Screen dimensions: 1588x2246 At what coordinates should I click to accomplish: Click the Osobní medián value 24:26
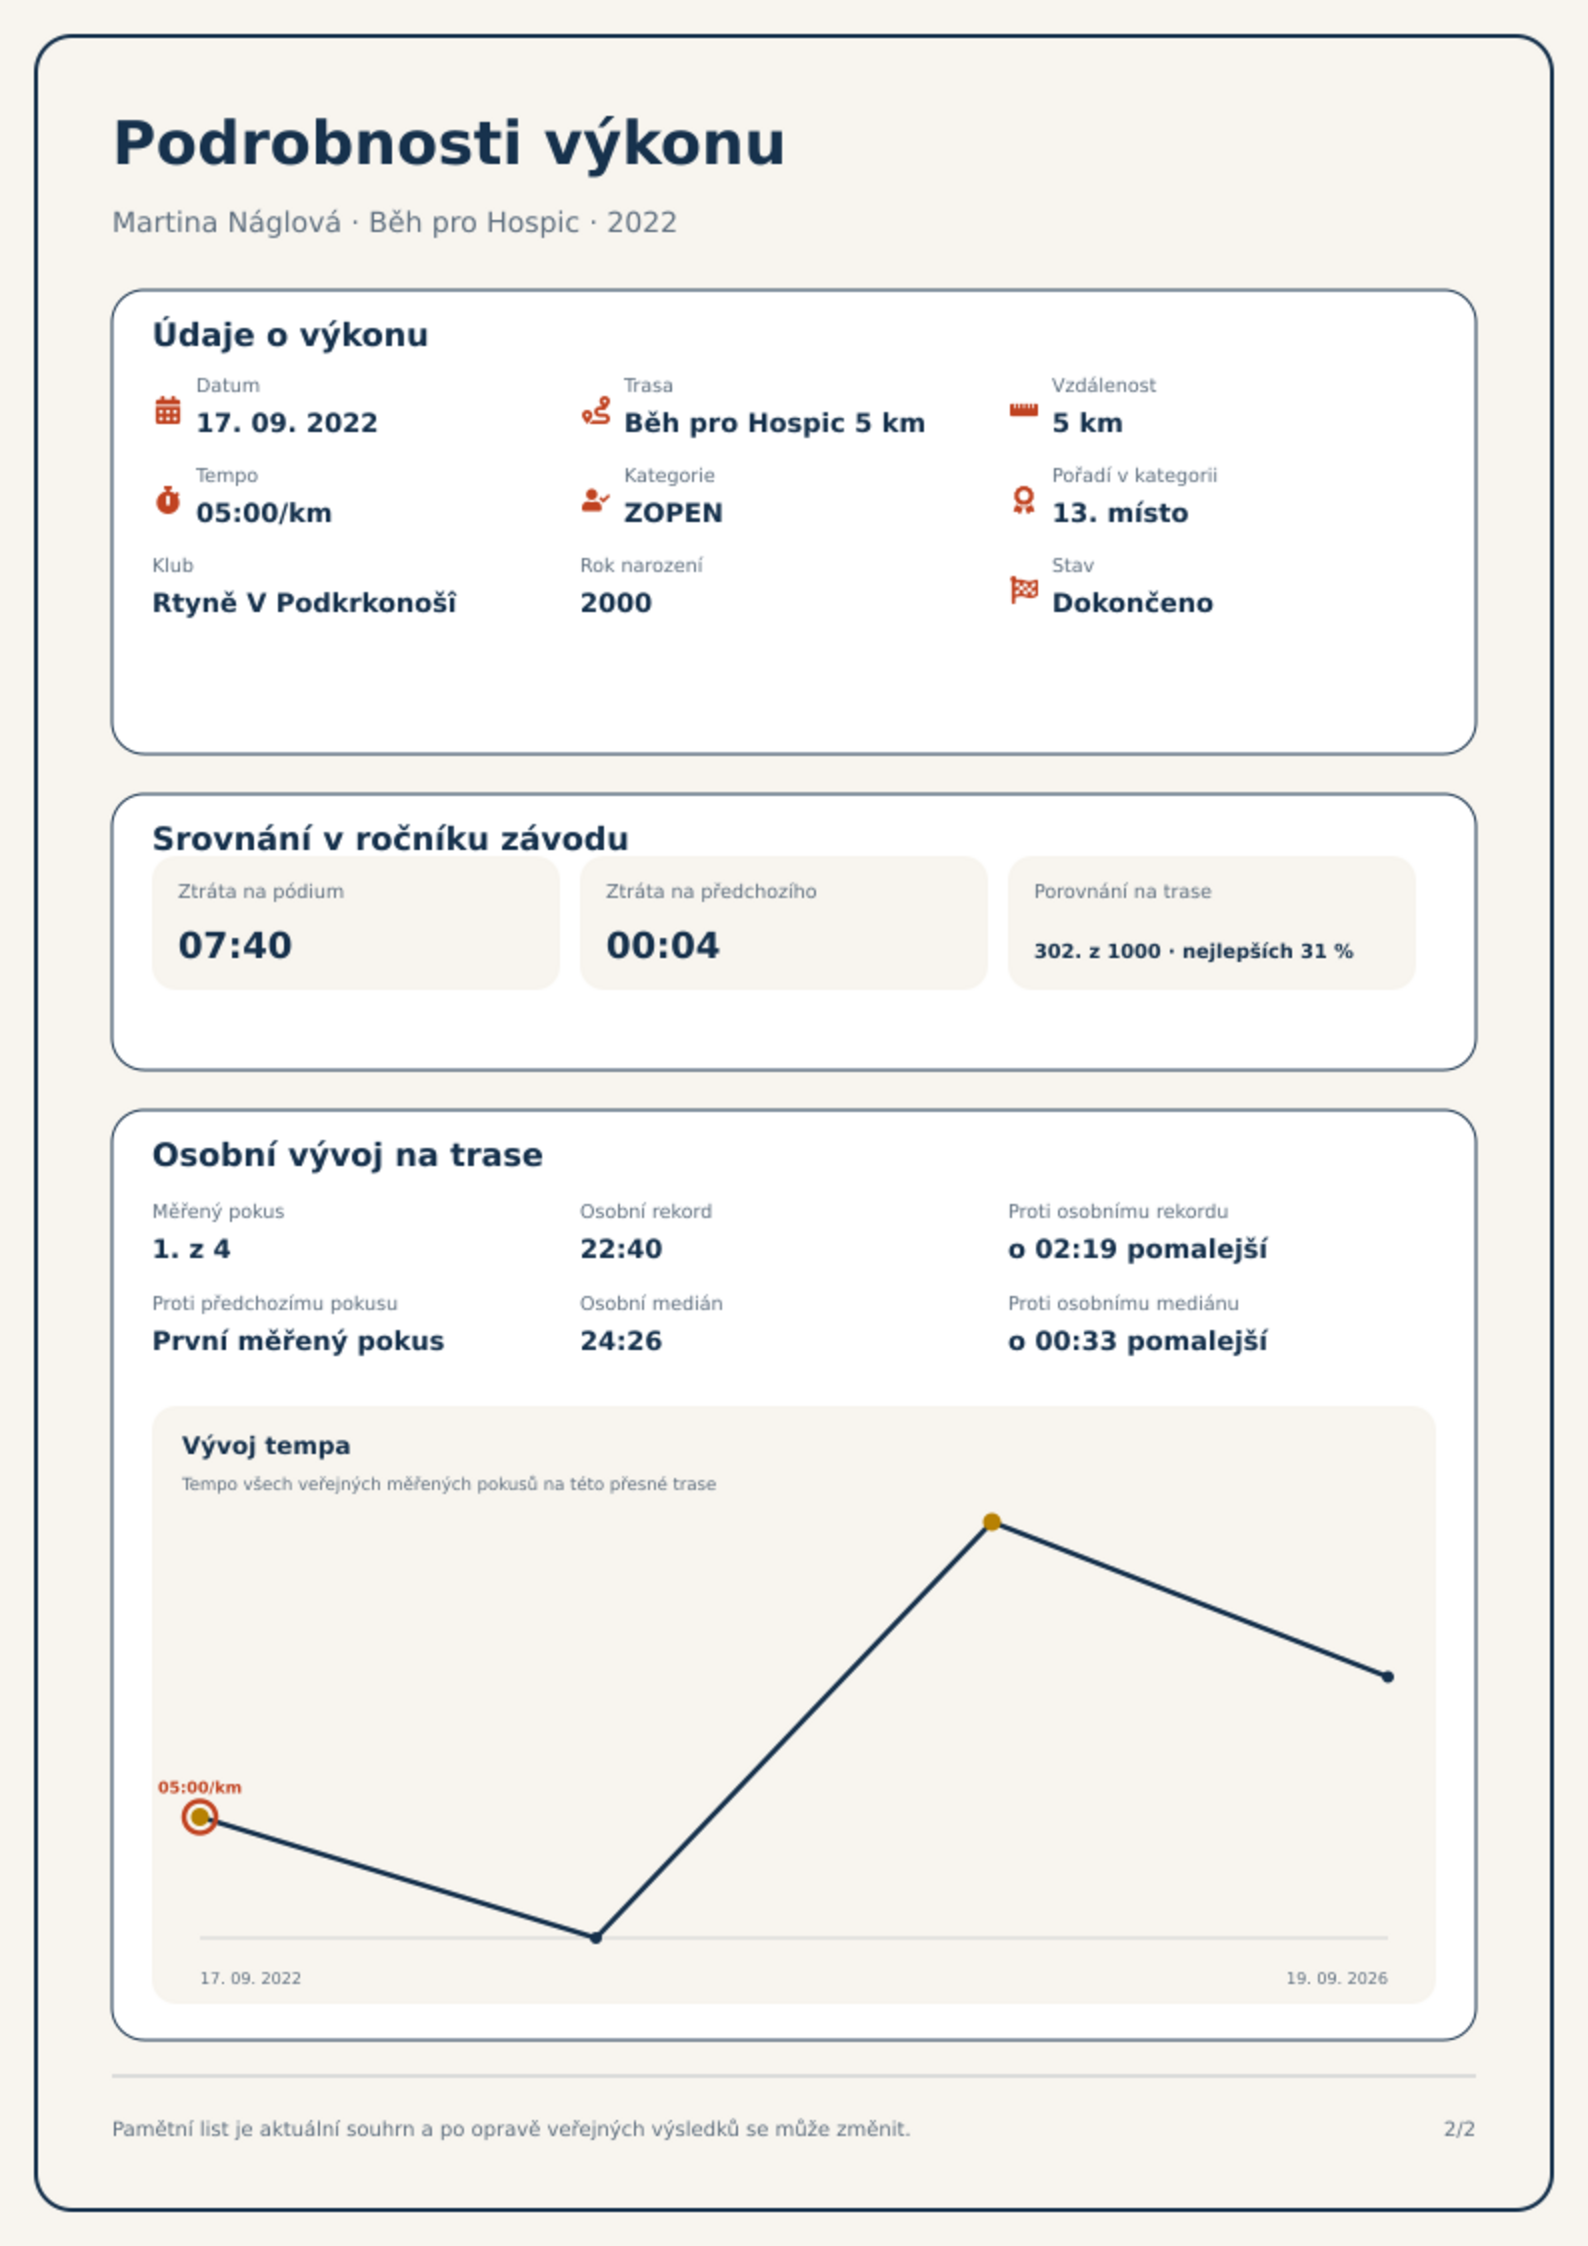[621, 1341]
